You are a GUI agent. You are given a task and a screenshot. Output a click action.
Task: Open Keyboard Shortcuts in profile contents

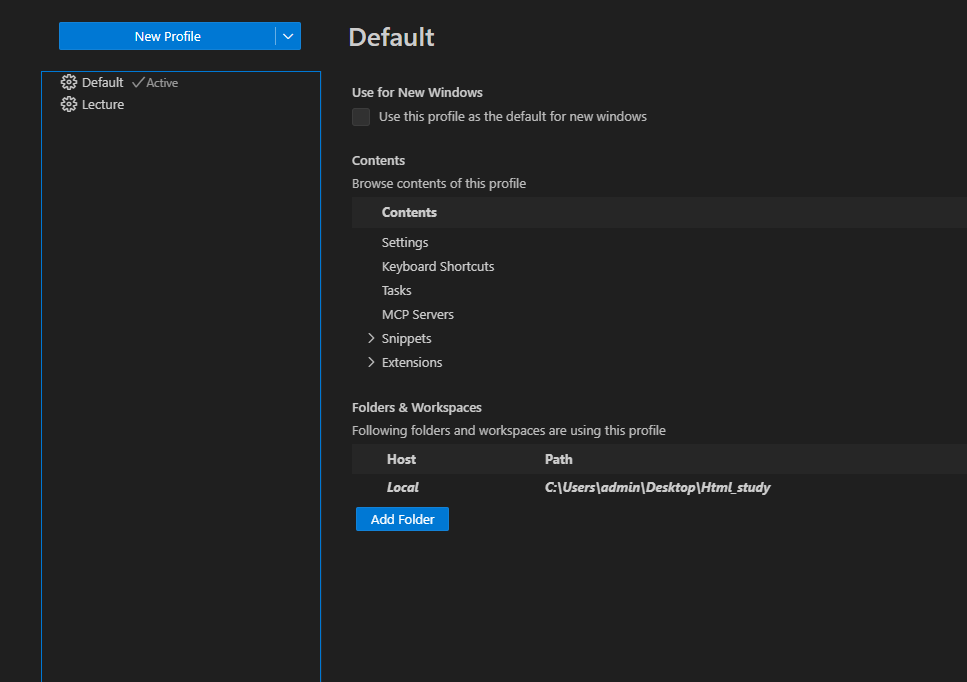point(438,267)
